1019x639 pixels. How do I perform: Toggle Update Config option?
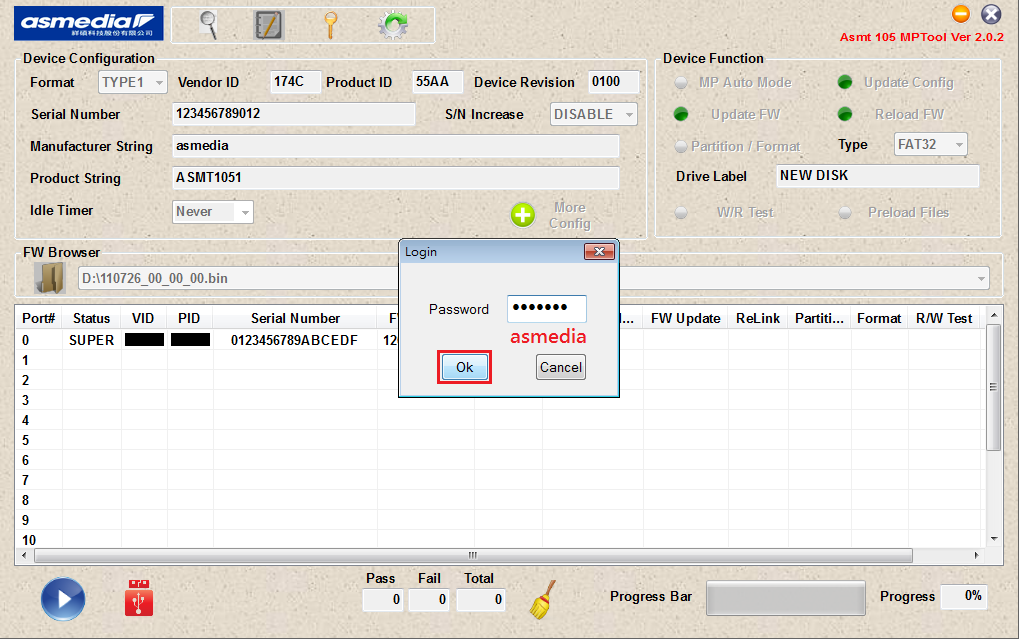(845, 83)
